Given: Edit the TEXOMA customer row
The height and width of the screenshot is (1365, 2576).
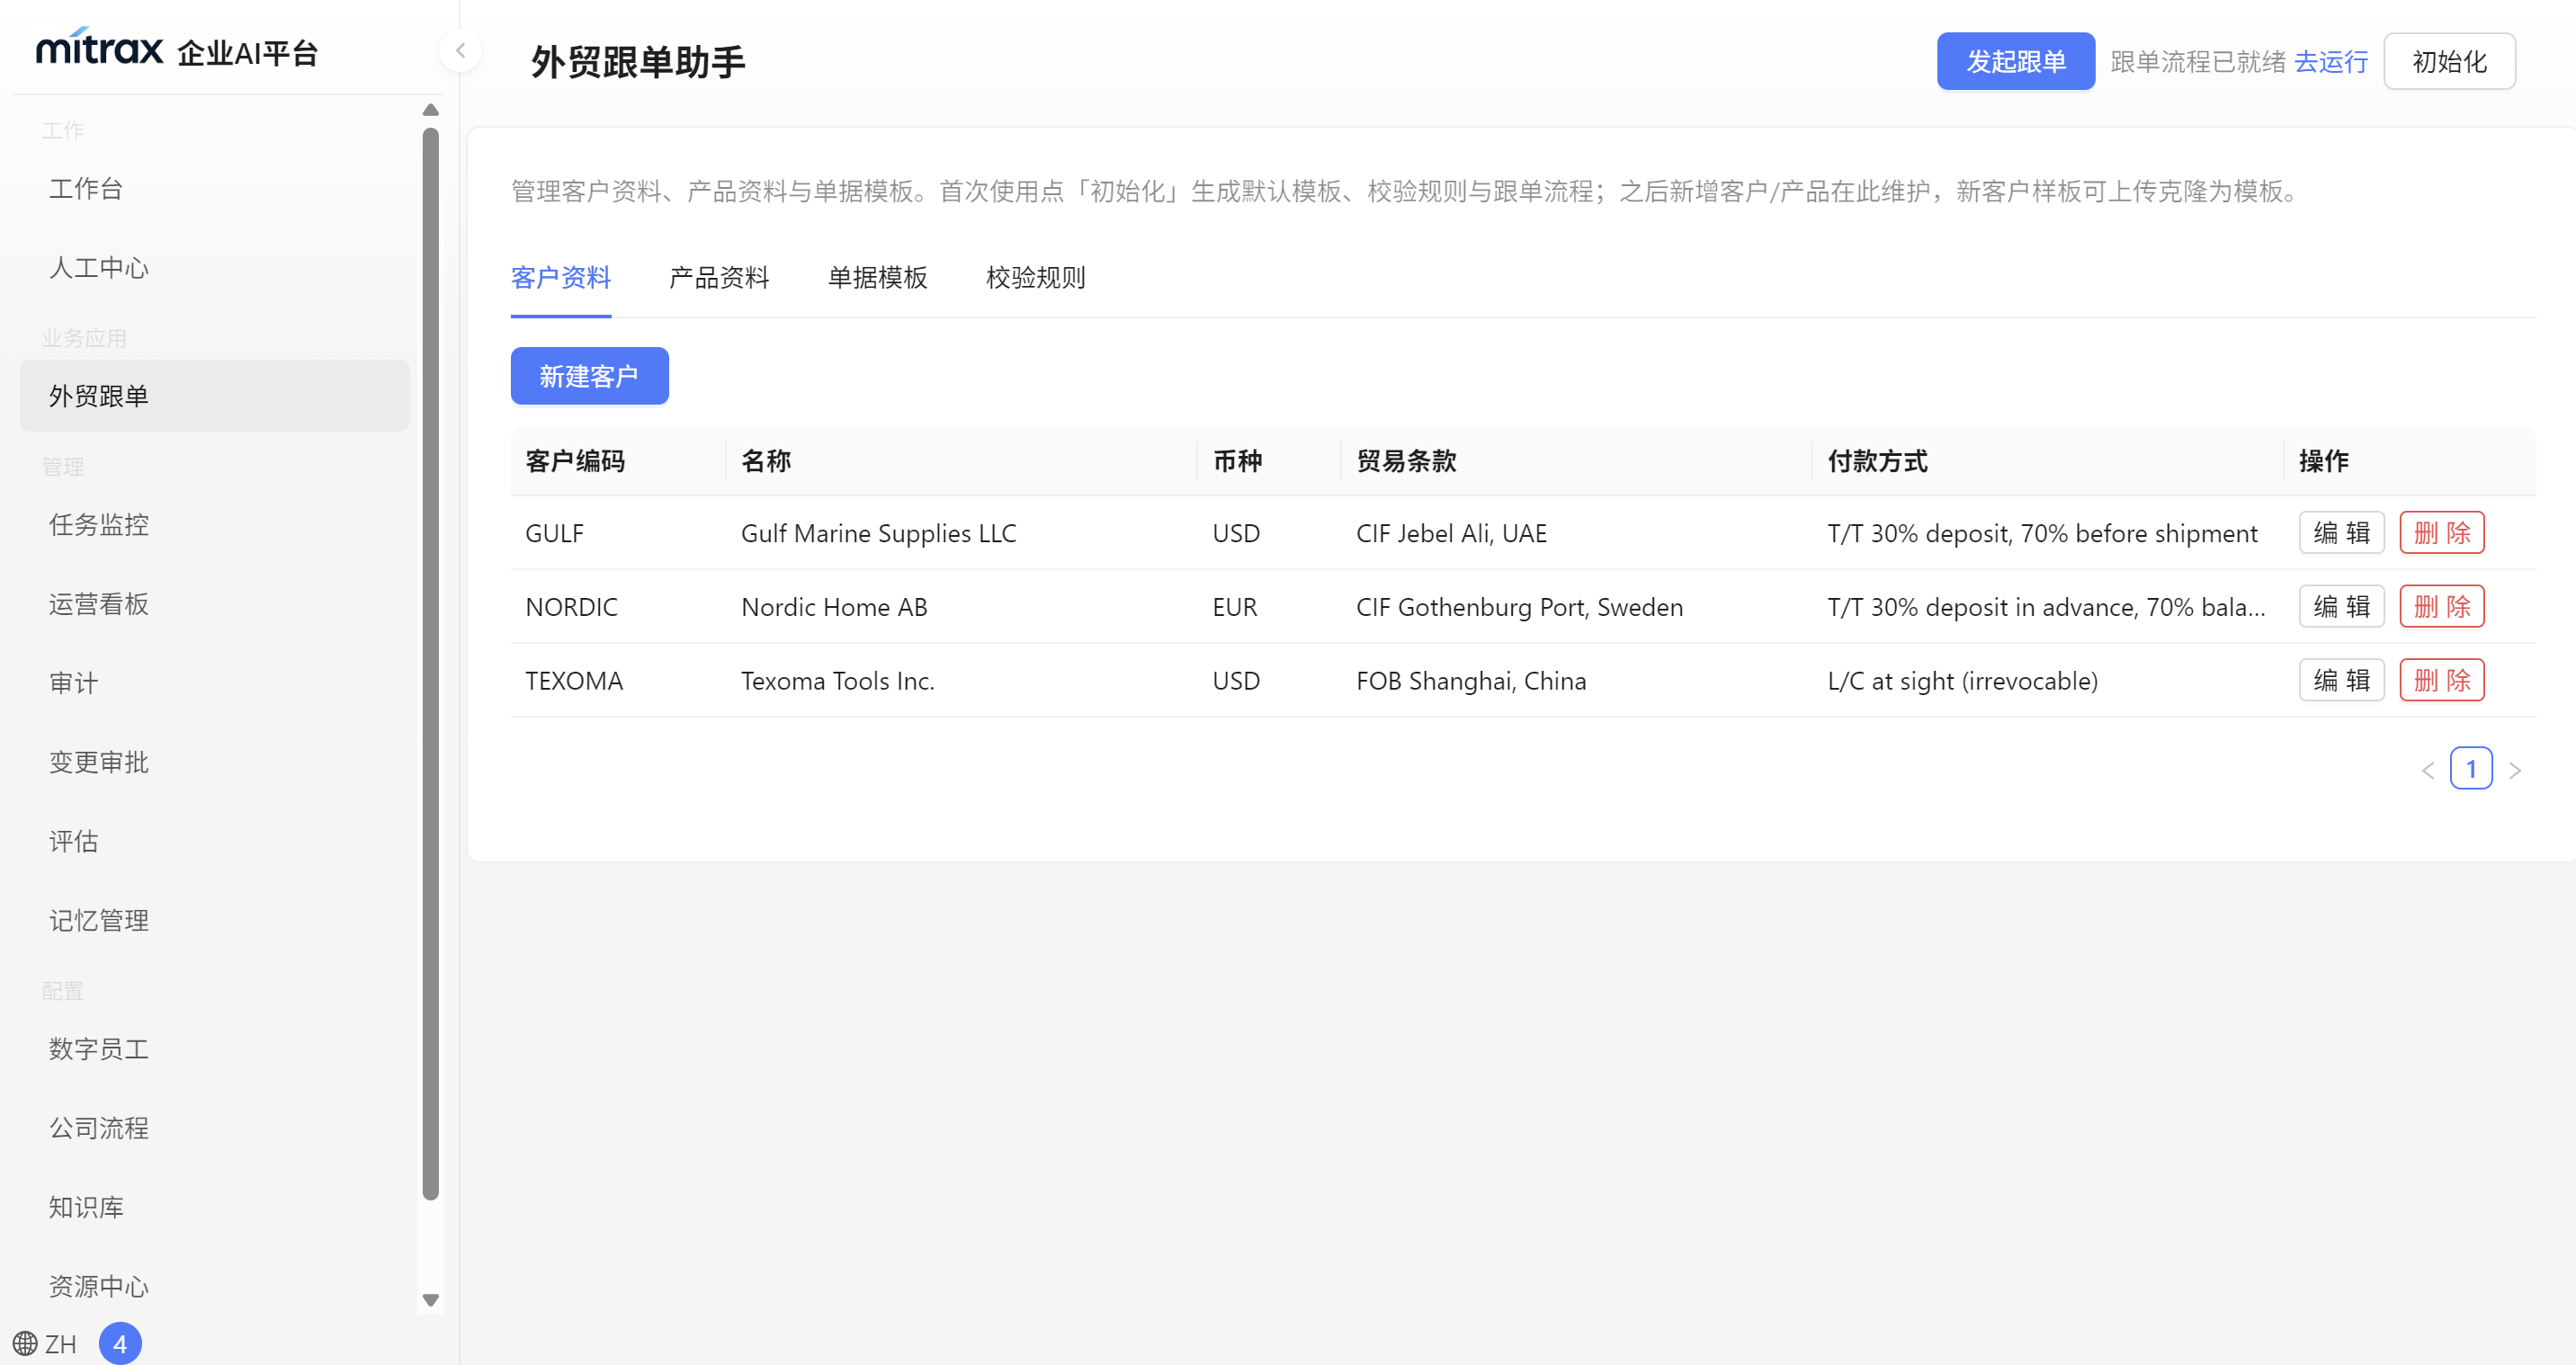Looking at the screenshot, I should coord(2341,681).
